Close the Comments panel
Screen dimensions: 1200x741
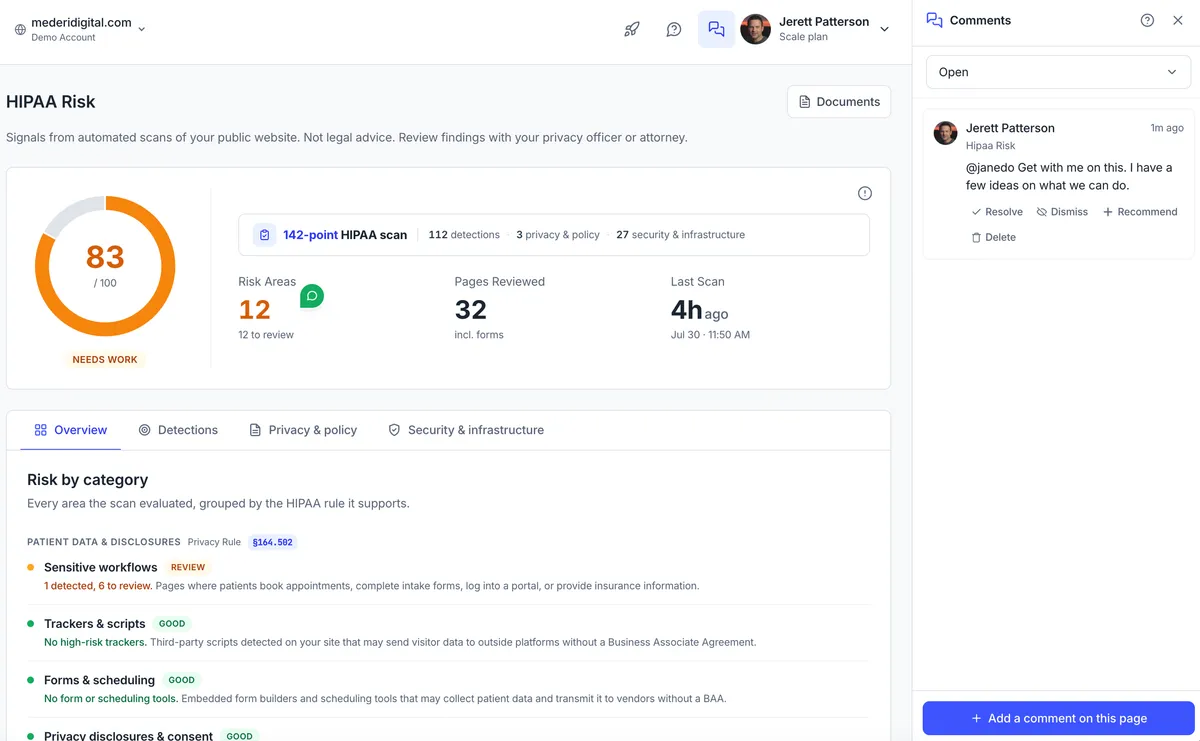tap(1178, 20)
